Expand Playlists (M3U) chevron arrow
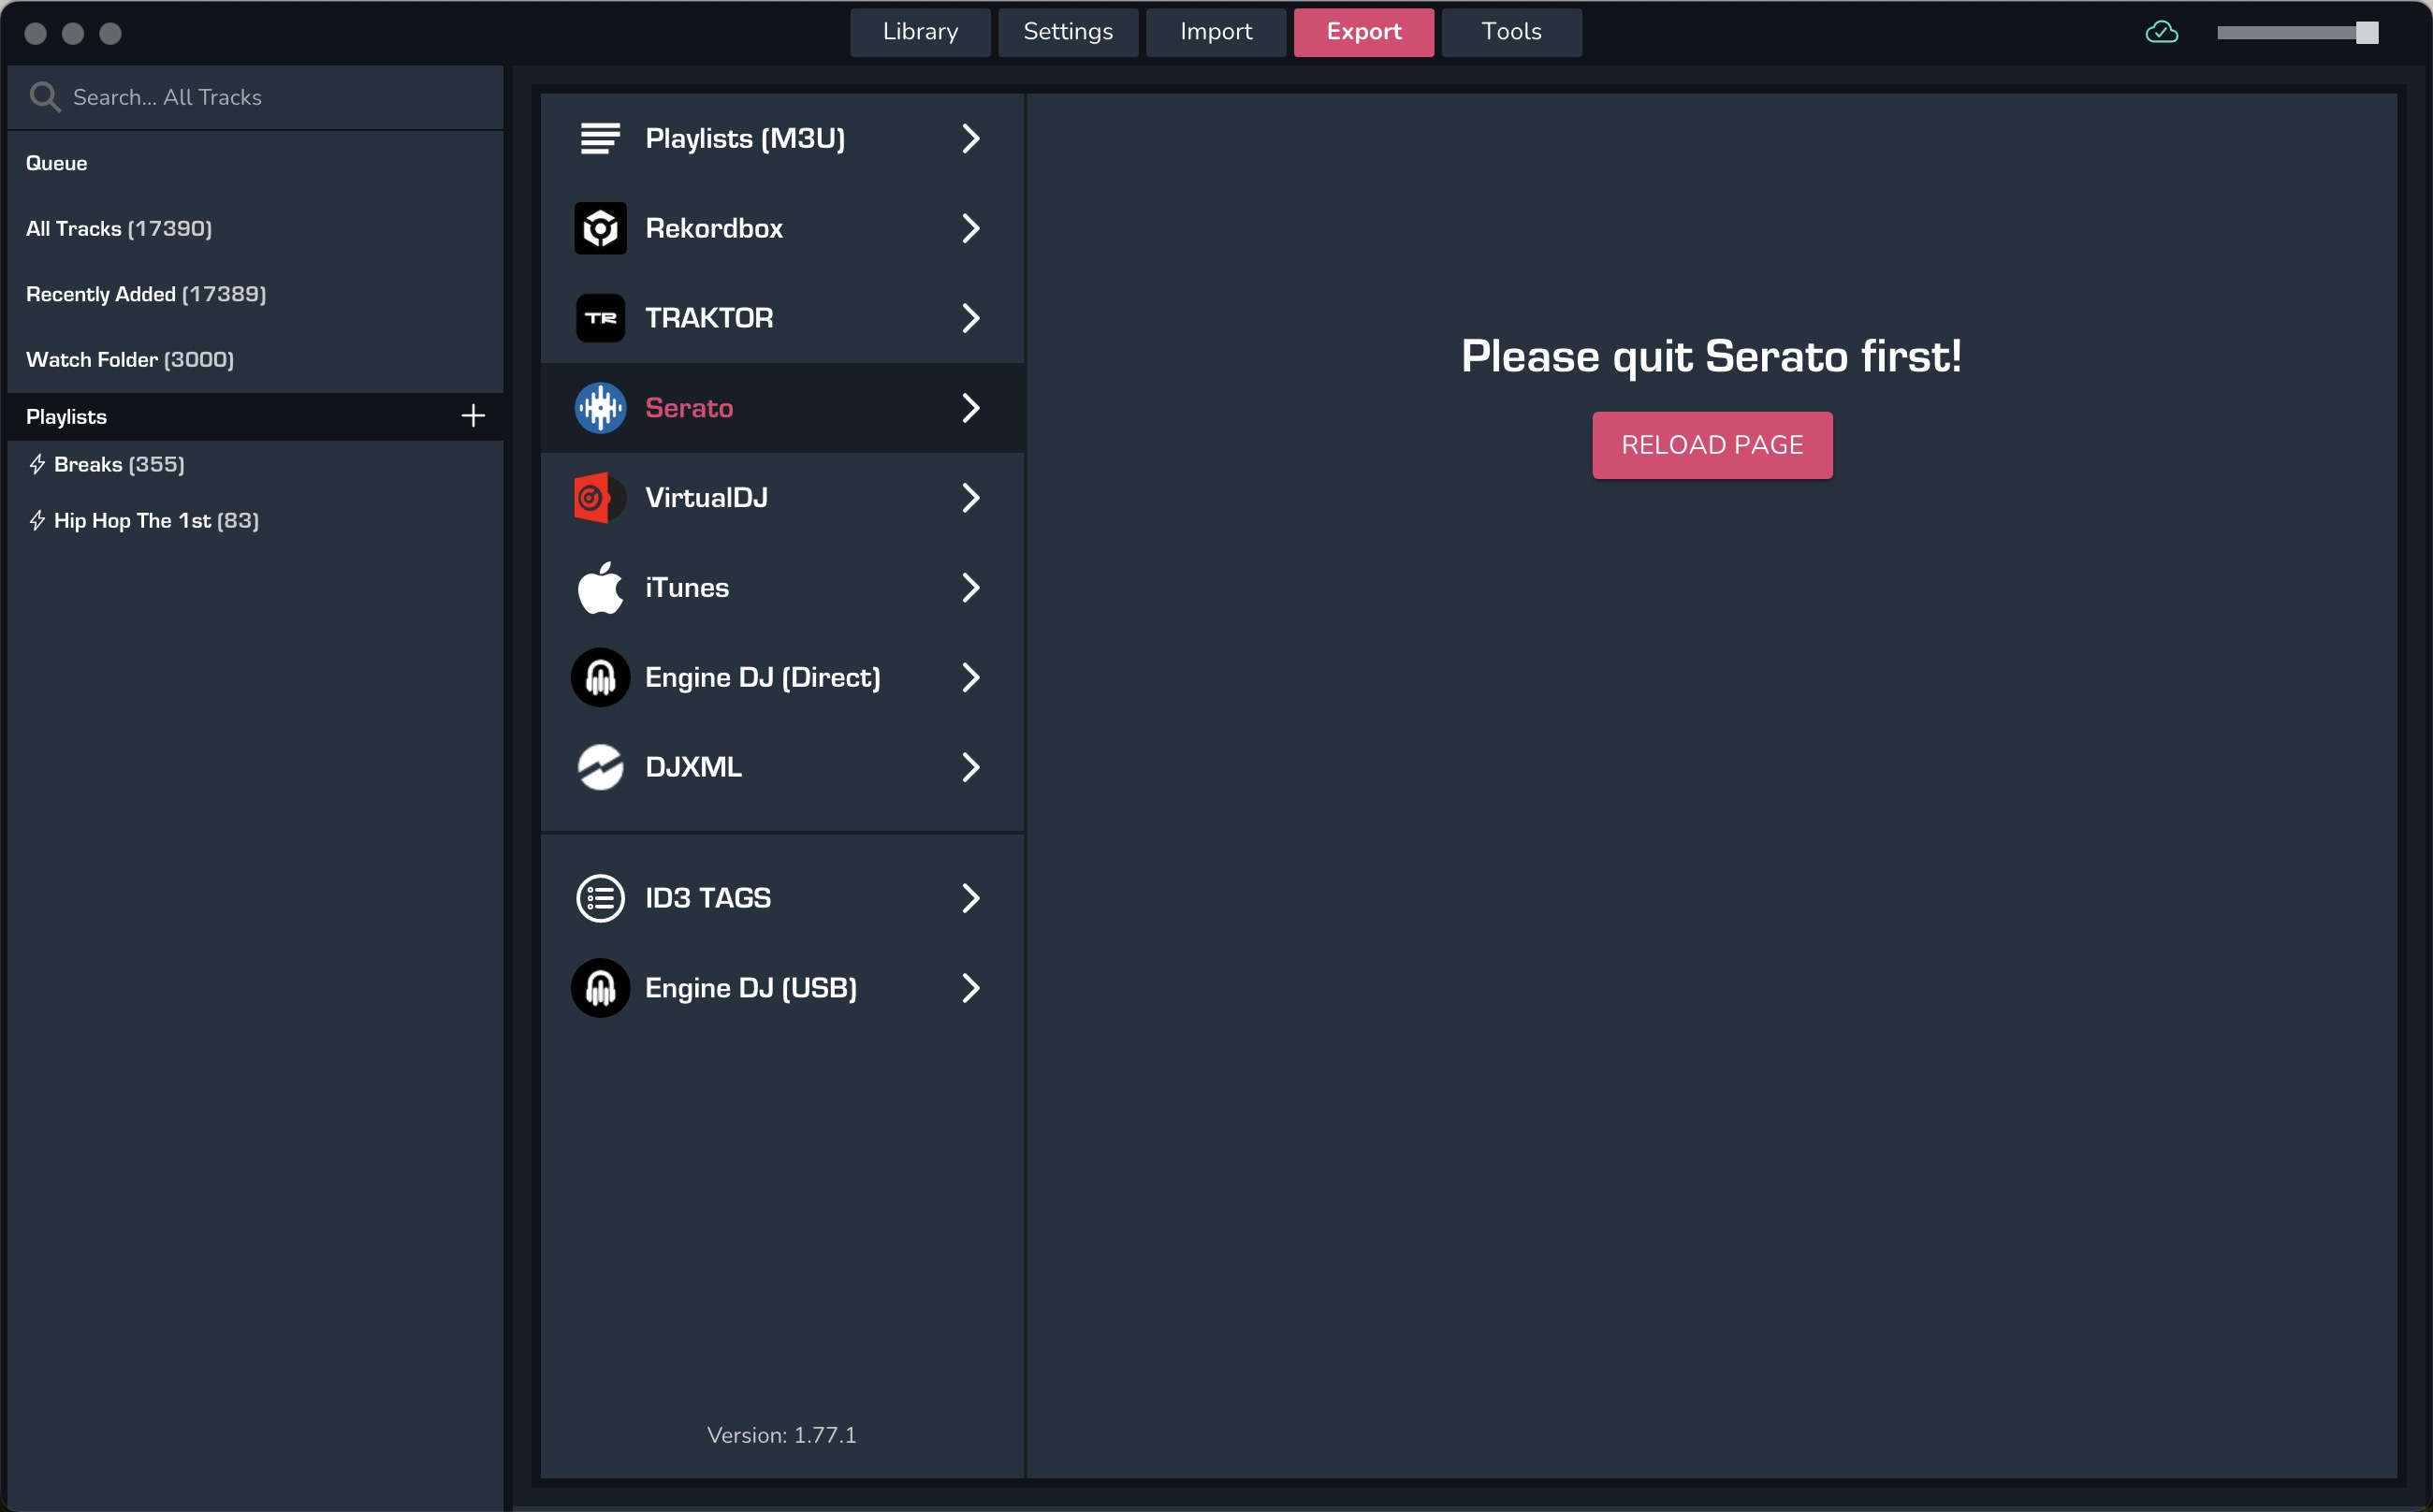2433x1512 pixels. (970, 138)
